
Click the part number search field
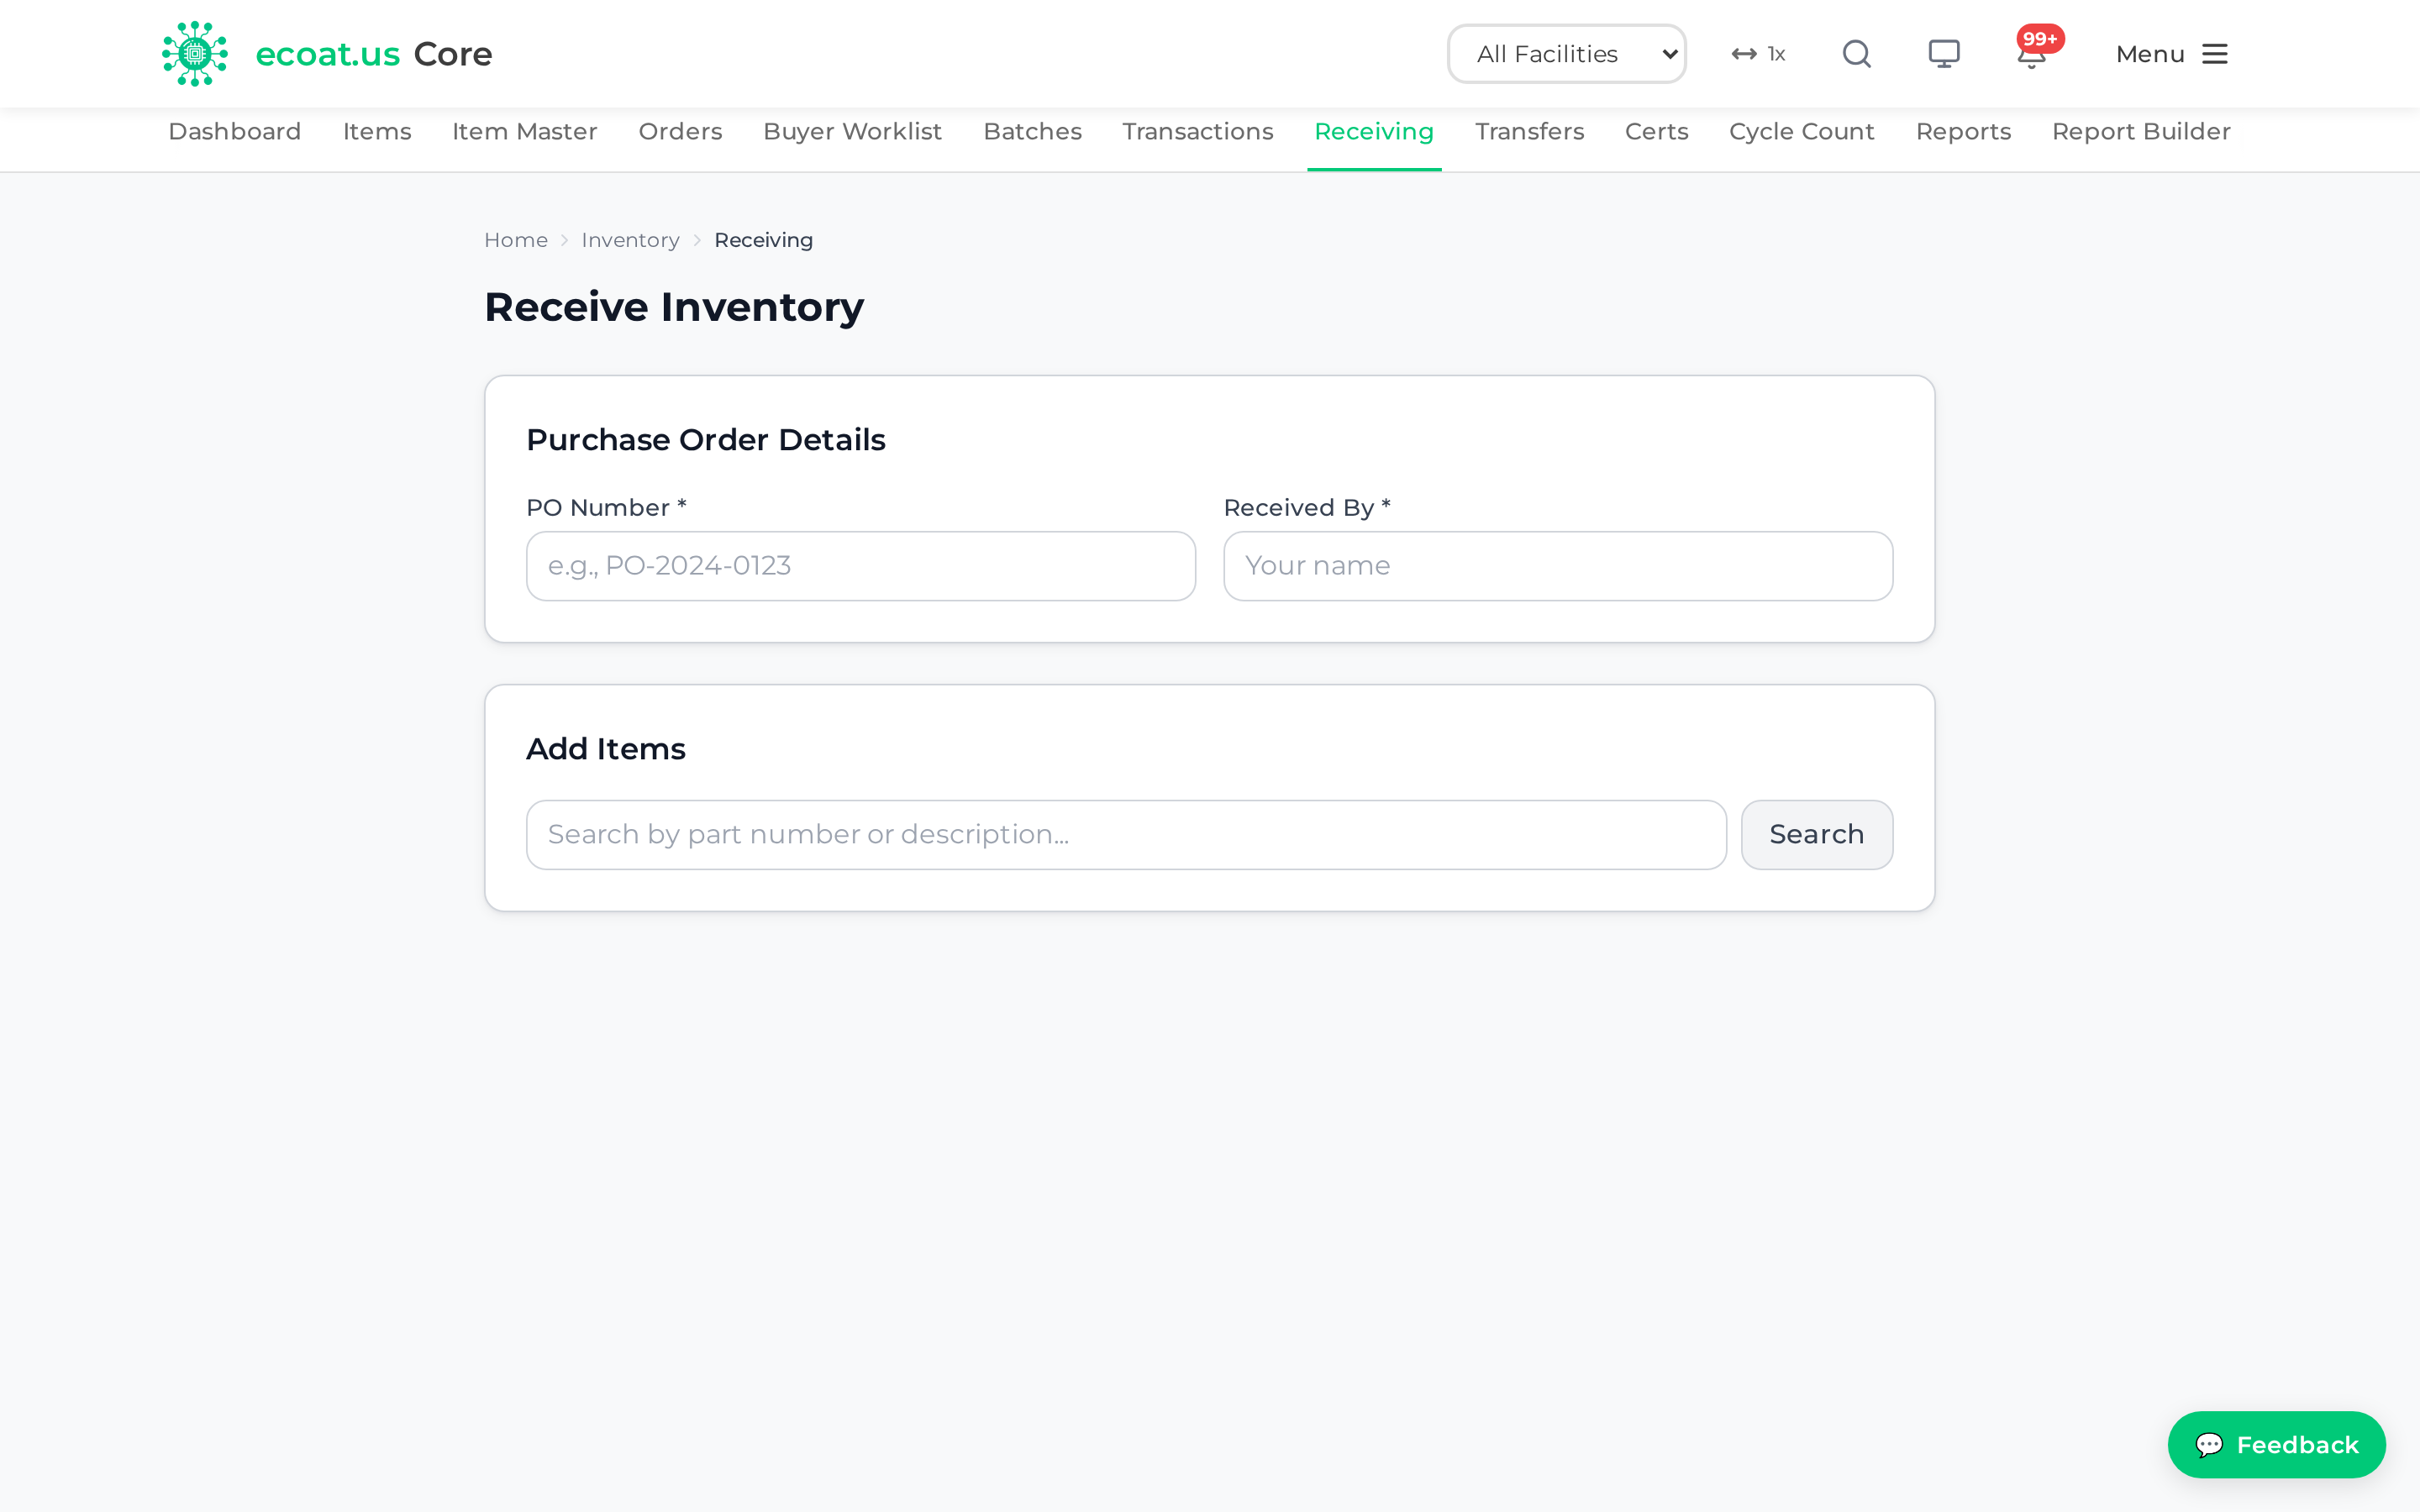point(1126,834)
